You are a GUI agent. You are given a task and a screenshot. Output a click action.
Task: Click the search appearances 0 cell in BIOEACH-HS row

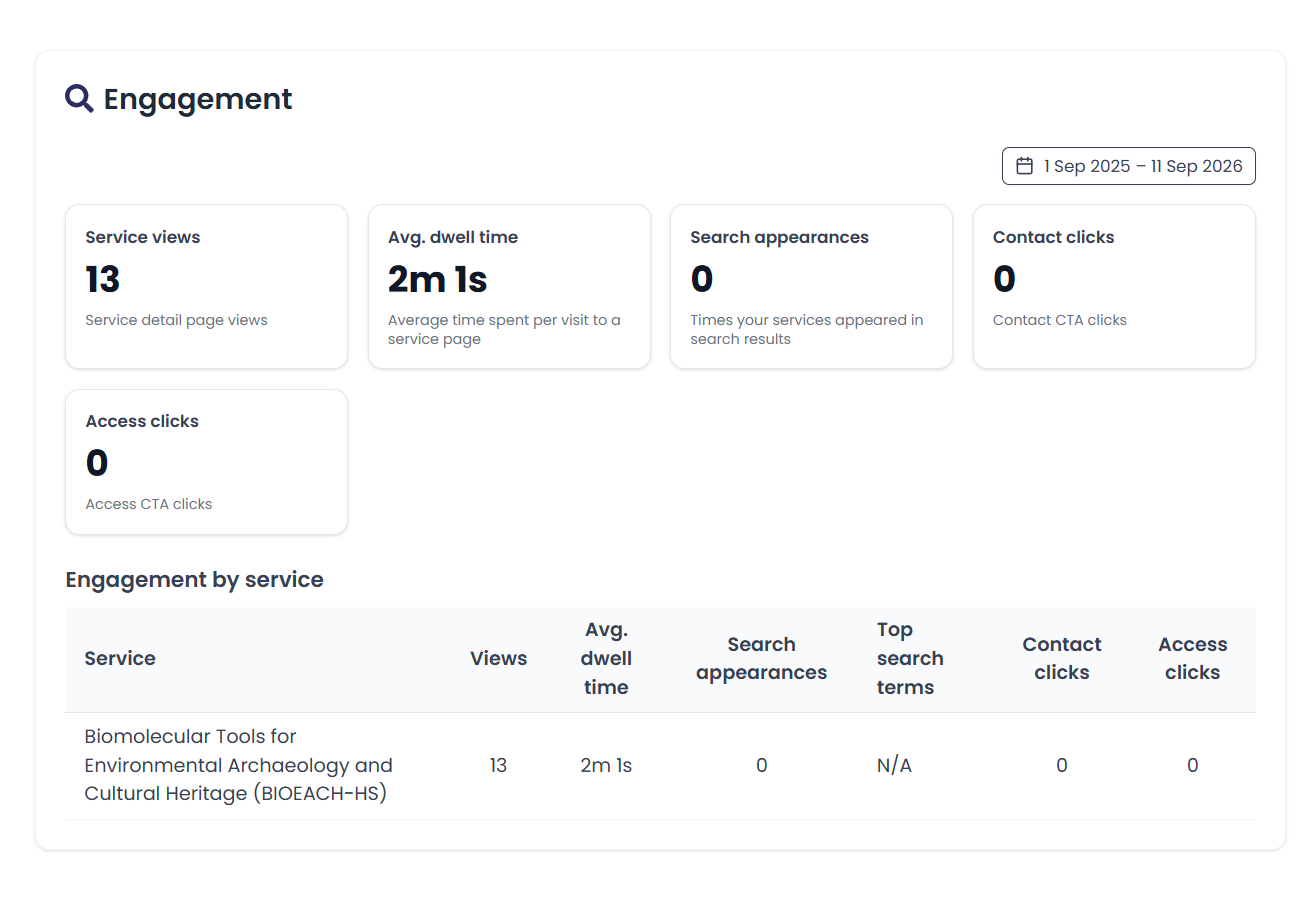[762, 765]
